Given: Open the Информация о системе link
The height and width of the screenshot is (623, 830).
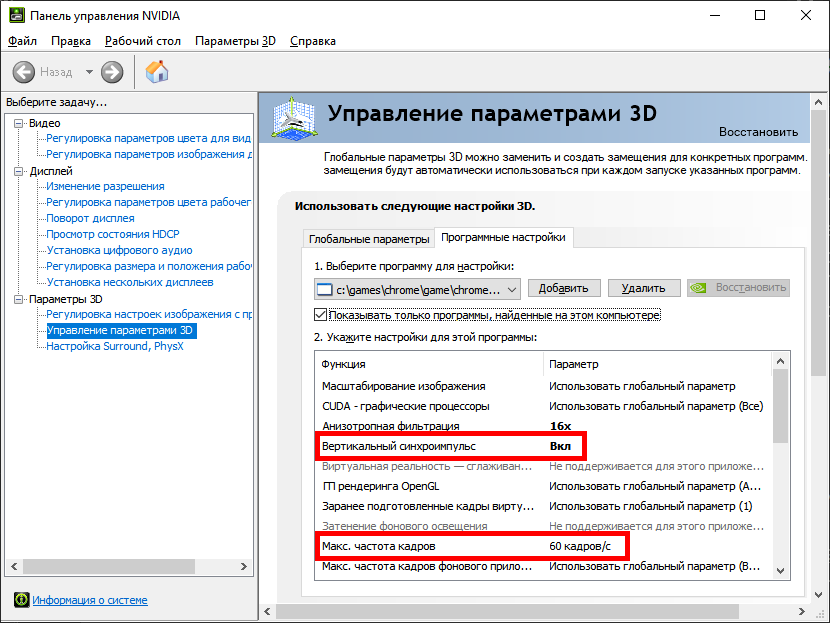Looking at the screenshot, I should click(90, 600).
